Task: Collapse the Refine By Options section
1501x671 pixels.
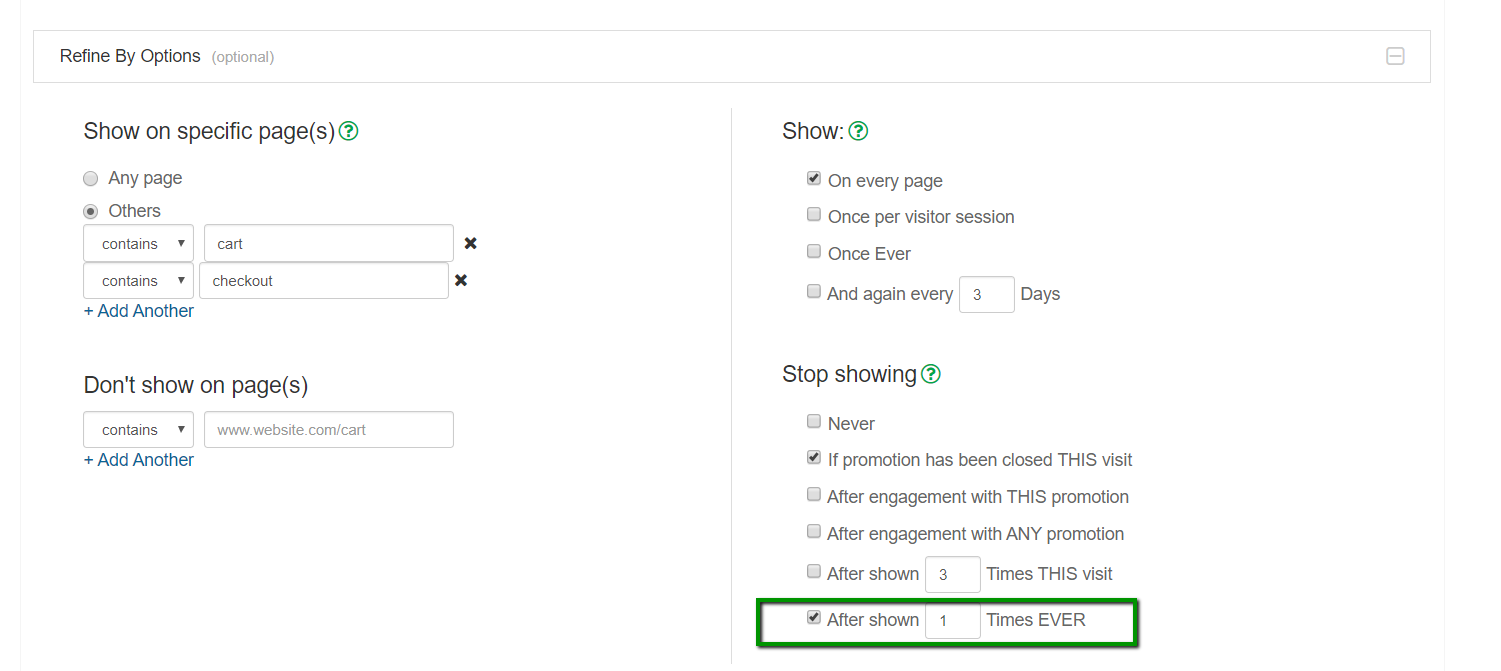Action: click(x=1395, y=56)
